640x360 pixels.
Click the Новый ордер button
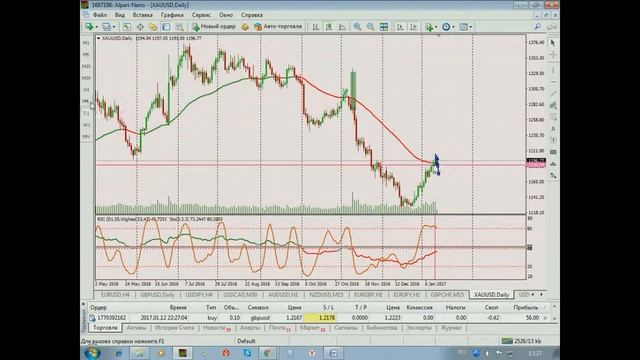click(214, 27)
